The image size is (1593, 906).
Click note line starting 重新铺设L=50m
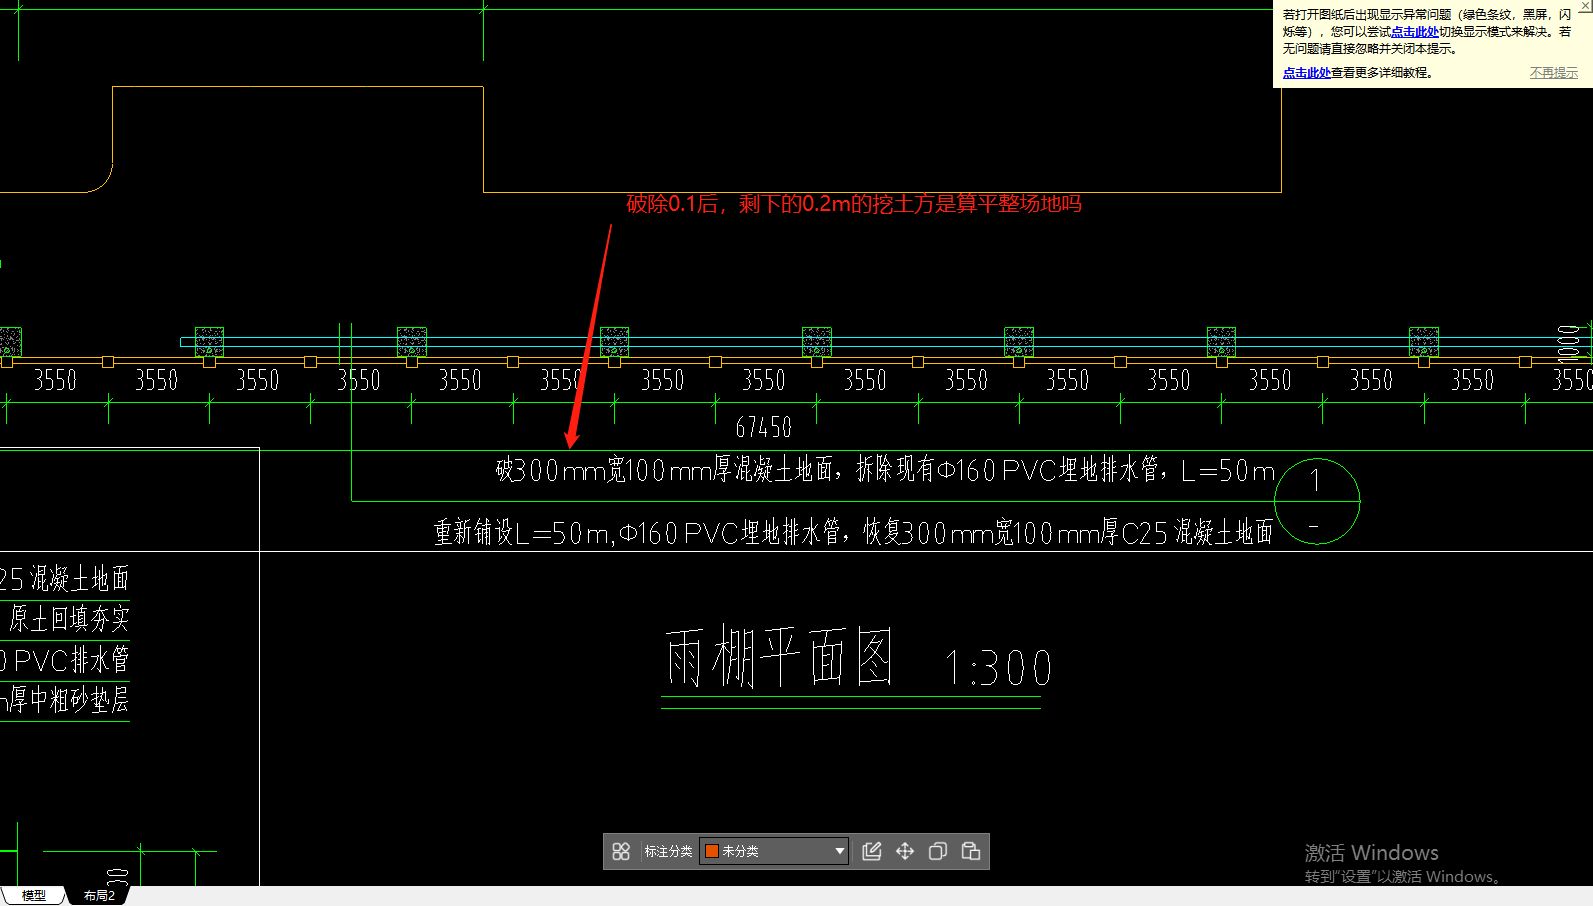pyautogui.click(x=853, y=532)
